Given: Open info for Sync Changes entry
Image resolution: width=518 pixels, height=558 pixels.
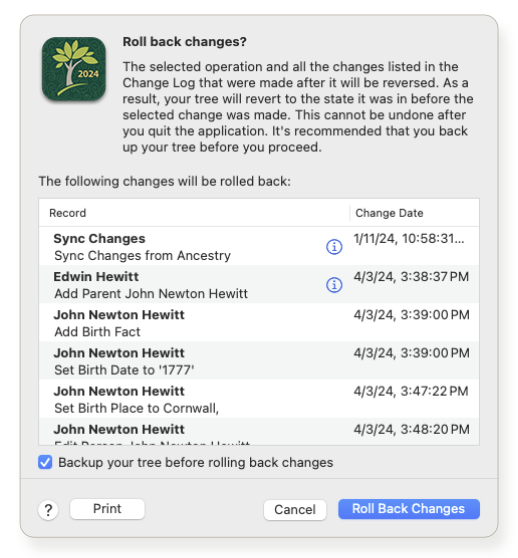Looking at the screenshot, I should pos(334,247).
